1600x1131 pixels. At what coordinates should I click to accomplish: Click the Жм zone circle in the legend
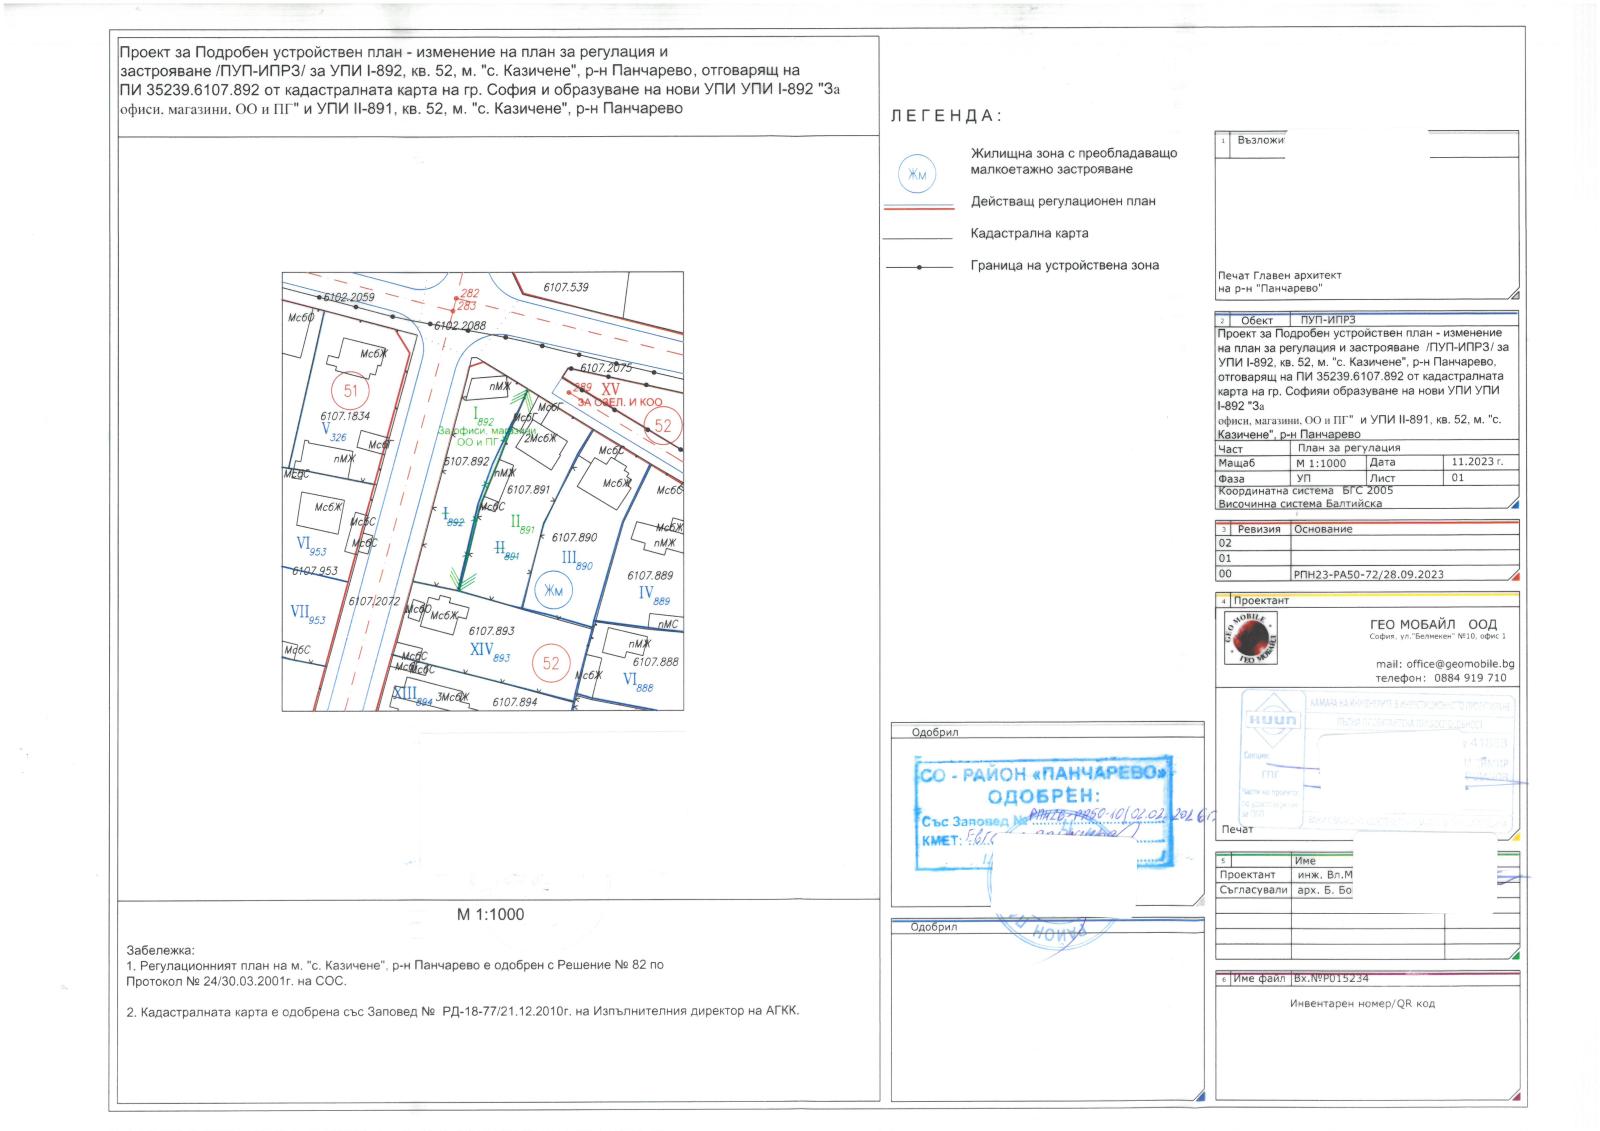point(916,176)
